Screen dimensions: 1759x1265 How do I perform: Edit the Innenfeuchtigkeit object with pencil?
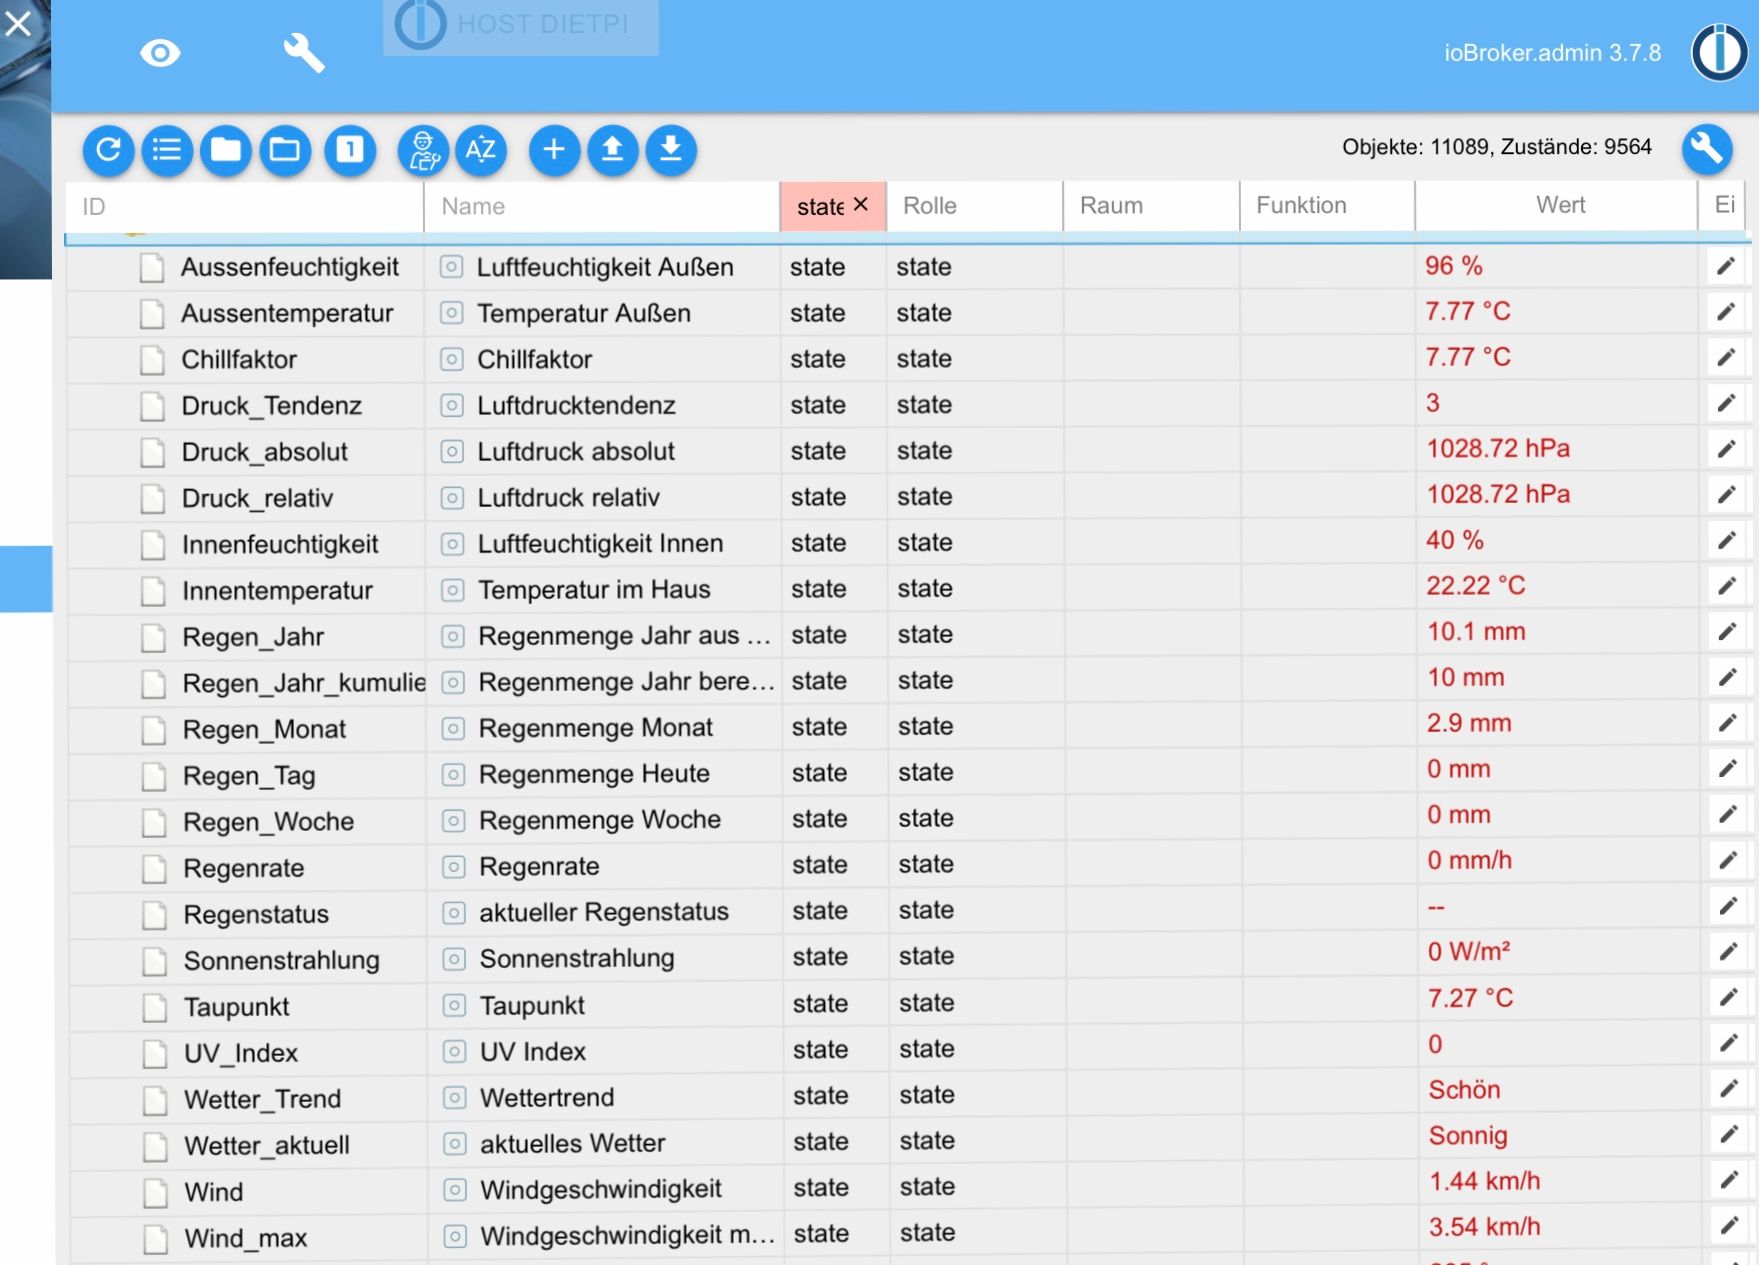1727,541
